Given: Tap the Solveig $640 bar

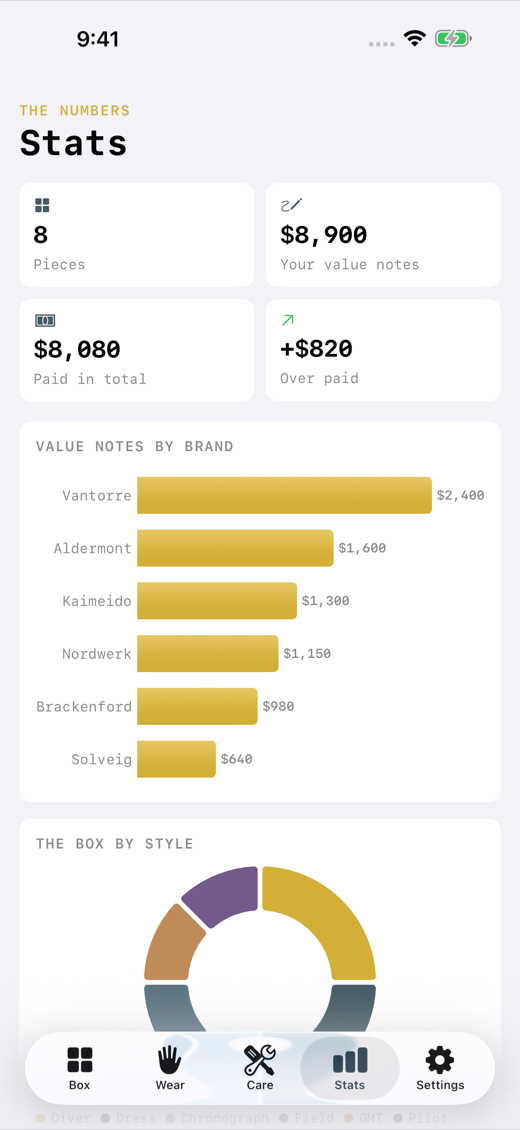Looking at the screenshot, I should click(x=176, y=759).
